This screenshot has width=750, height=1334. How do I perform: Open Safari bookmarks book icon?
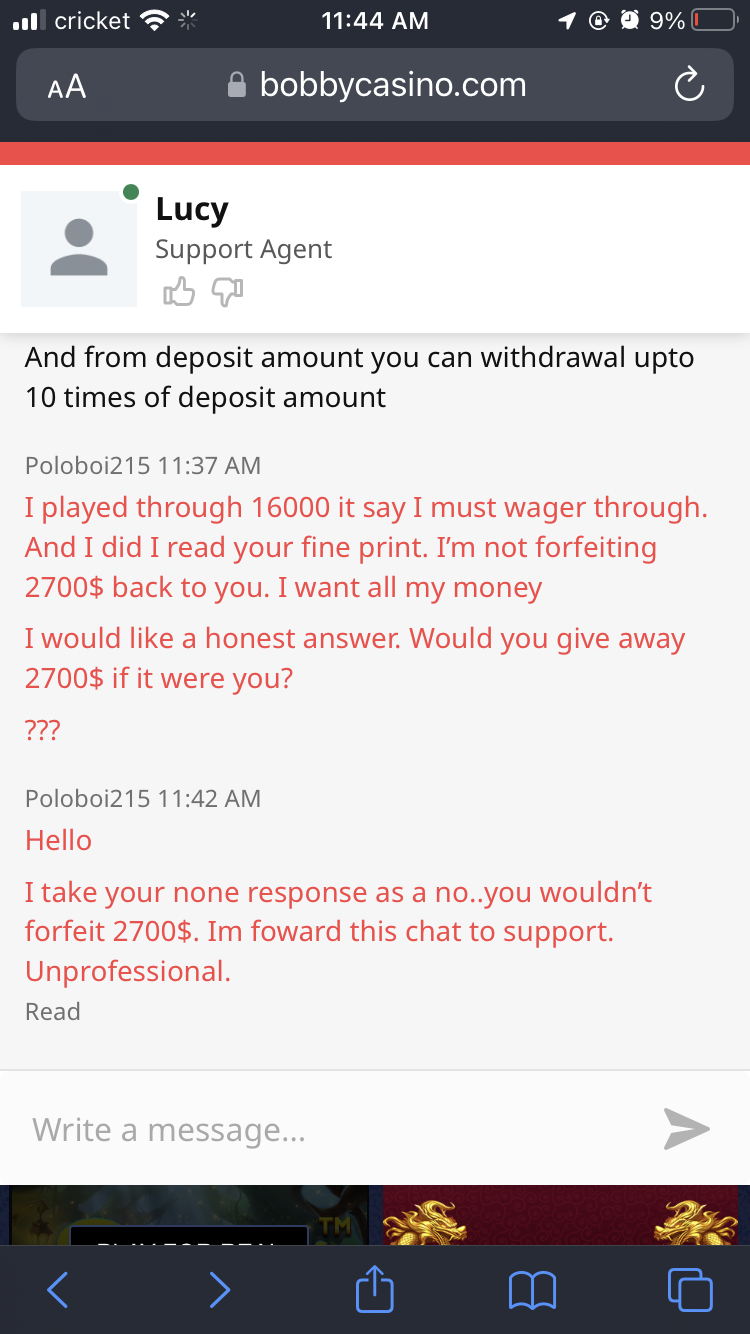[532, 1290]
